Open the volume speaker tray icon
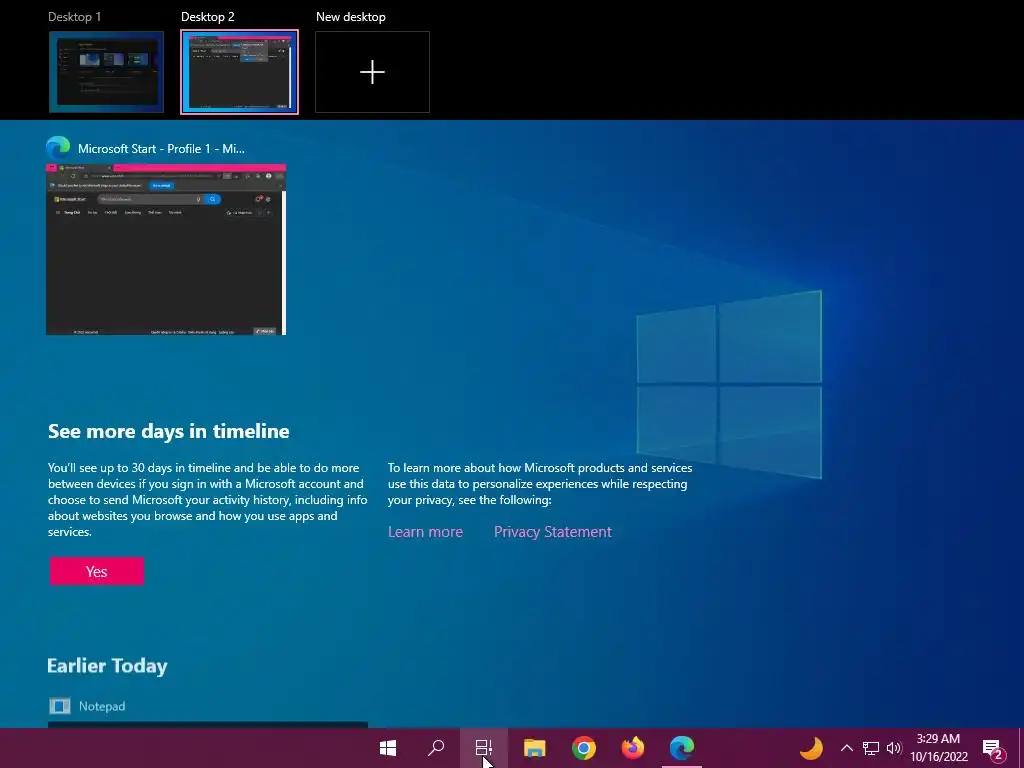The image size is (1024, 768). pyautogui.click(x=894, y=748)
